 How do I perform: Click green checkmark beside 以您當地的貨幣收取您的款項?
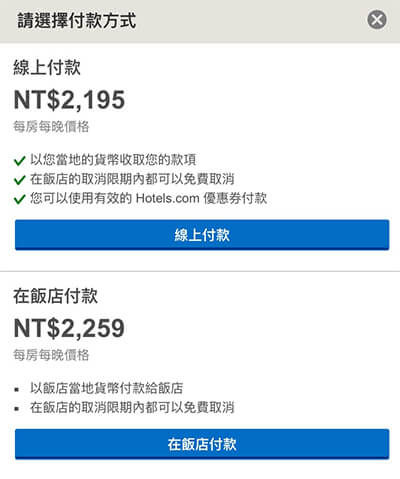pos(20,161)
